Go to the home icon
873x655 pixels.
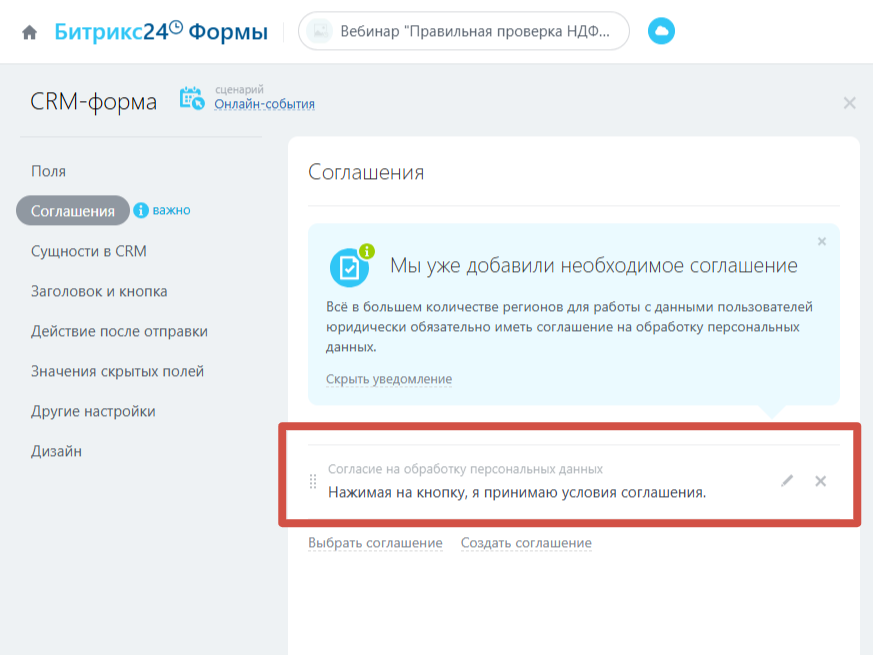(30, 32)
